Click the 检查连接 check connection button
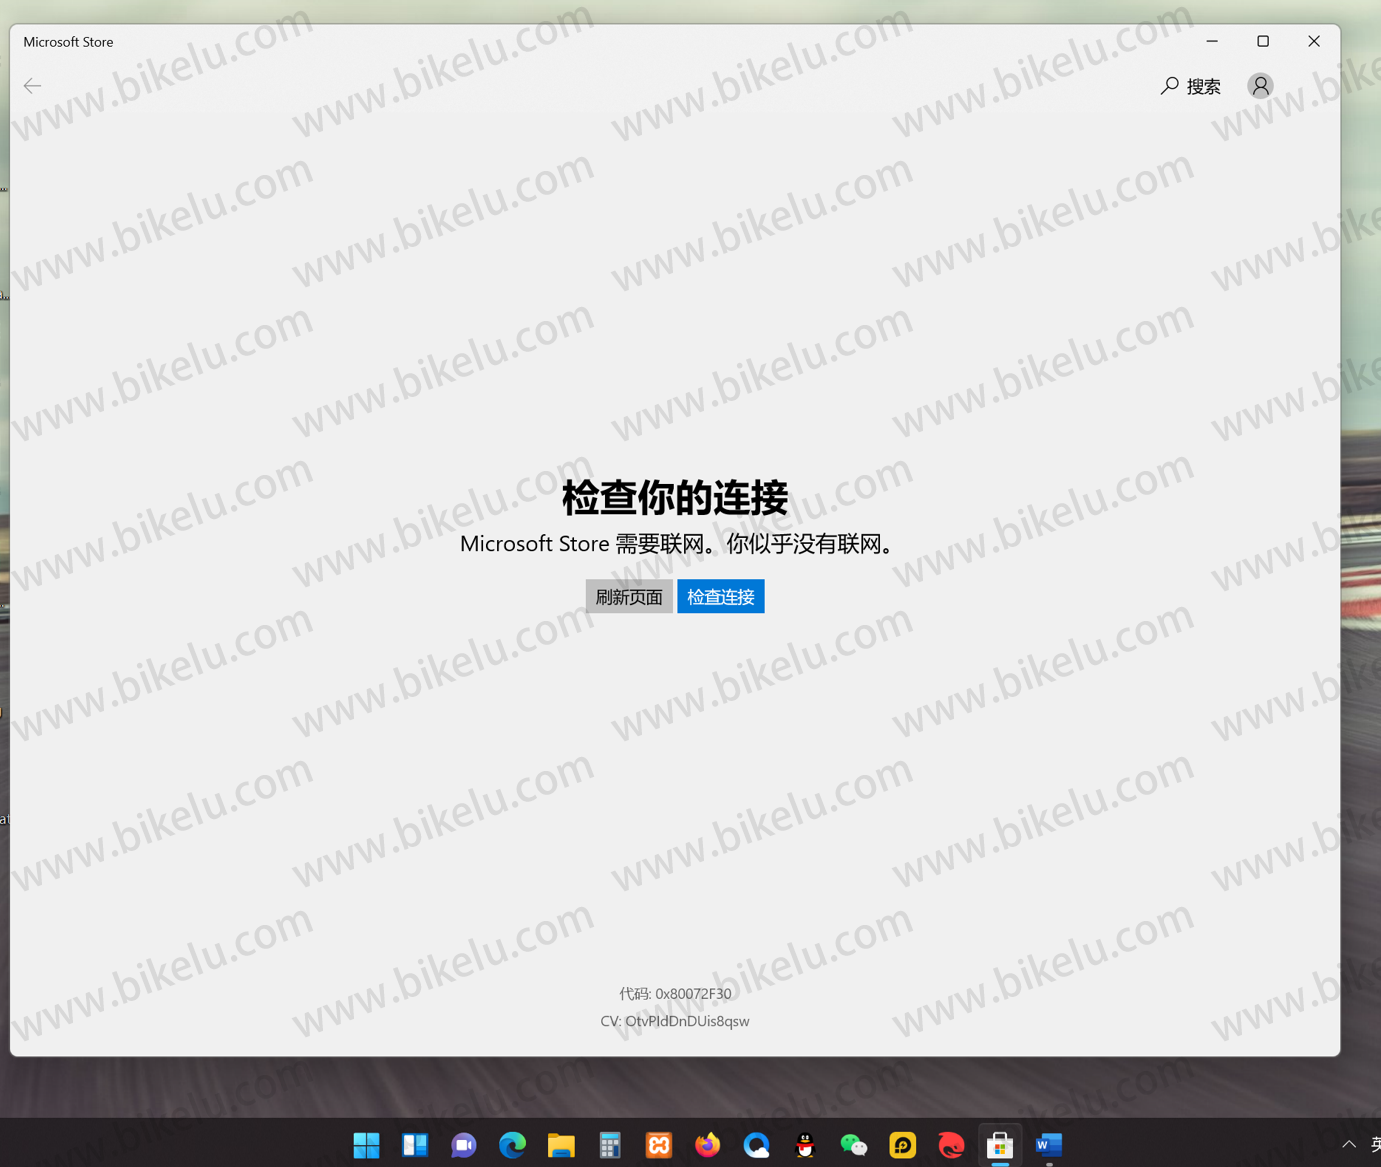This screenshot has width=1381, height=1167. [720, 596]
